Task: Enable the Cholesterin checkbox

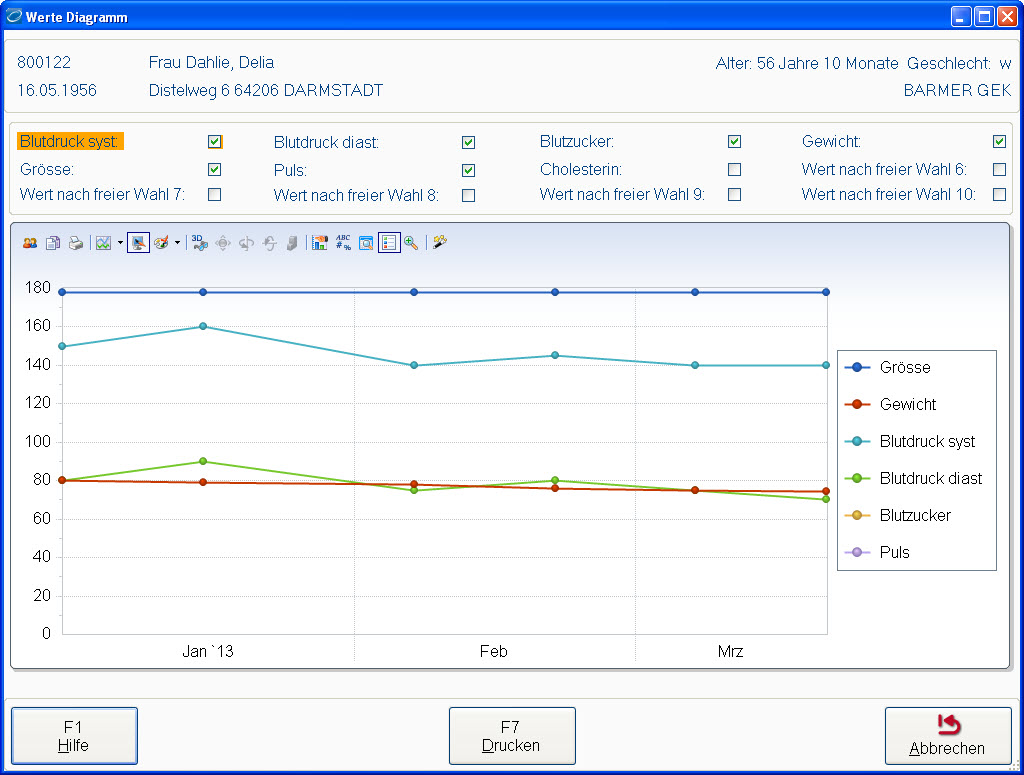Action: pos(735,170)
